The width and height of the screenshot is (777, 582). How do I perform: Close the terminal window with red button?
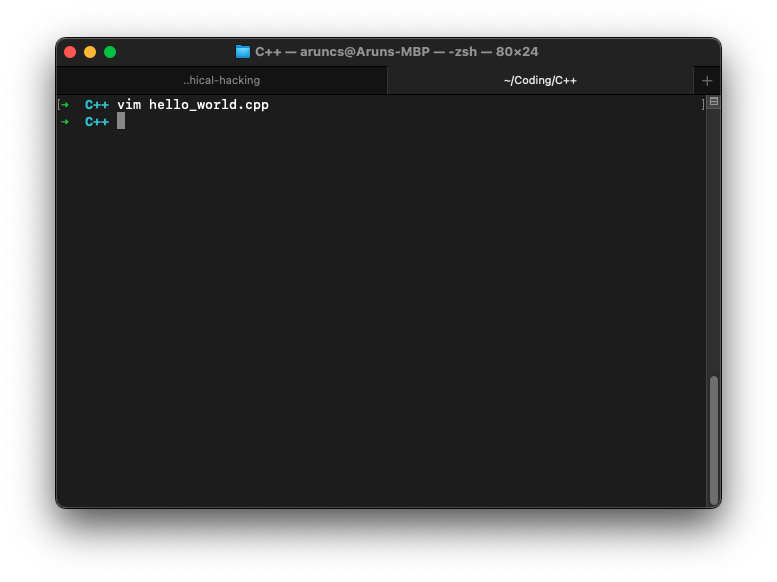pos(70,52)
